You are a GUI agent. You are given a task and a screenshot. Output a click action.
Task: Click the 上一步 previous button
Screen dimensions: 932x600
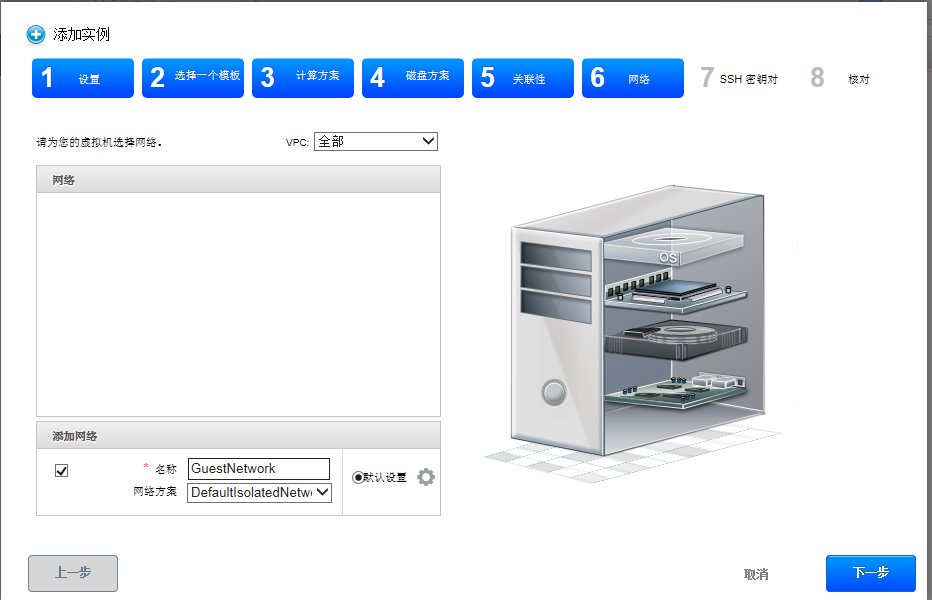(73, 573)
